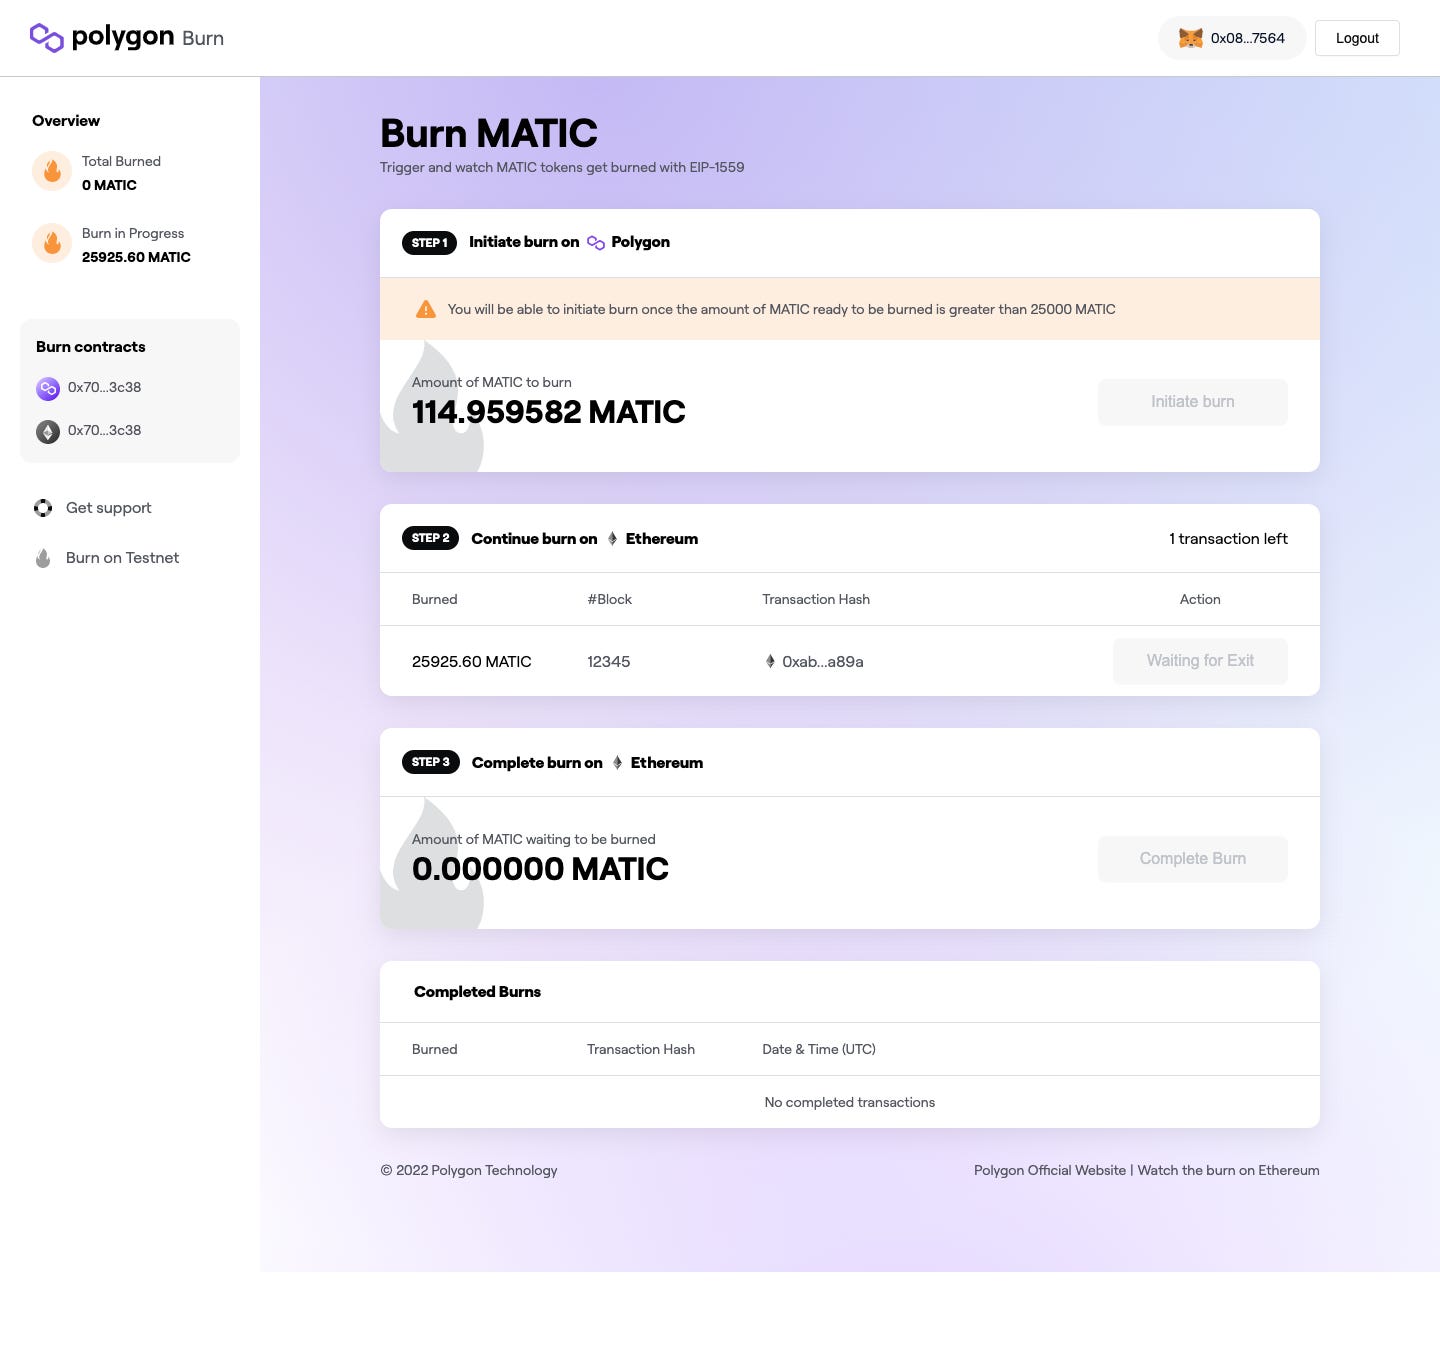
Task: Click the 0 MATIC total burned value
Action: pos(109,185)
